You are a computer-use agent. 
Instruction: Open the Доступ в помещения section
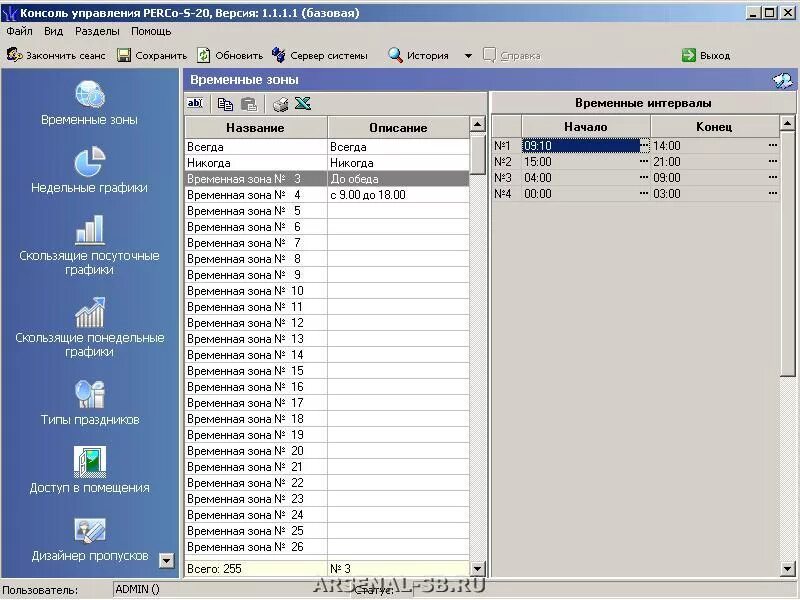coord(89,470)
